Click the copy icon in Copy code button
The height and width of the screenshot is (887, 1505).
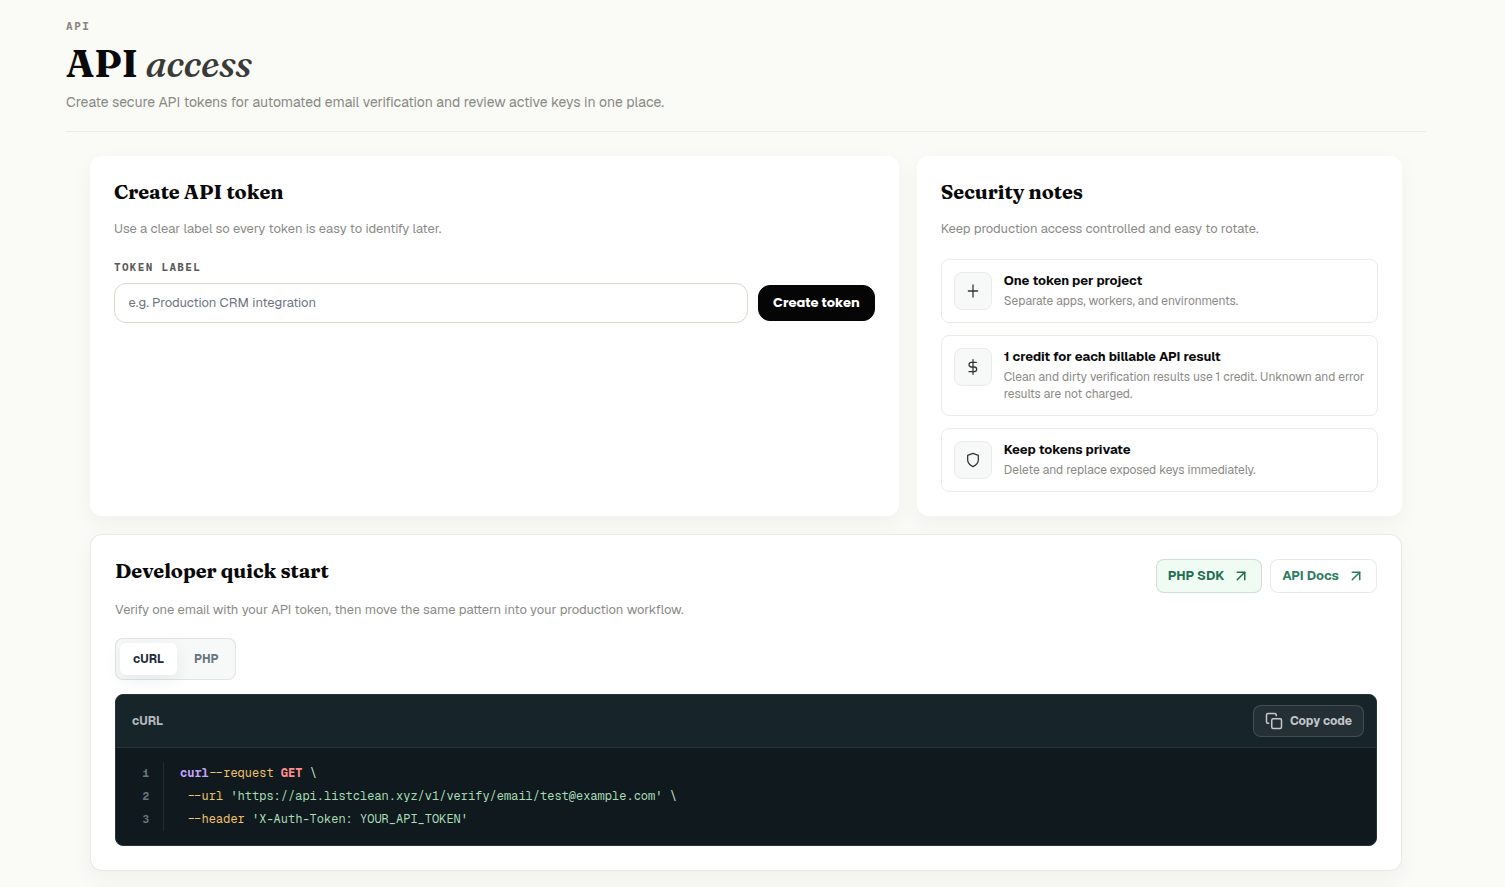point(1274,721)
